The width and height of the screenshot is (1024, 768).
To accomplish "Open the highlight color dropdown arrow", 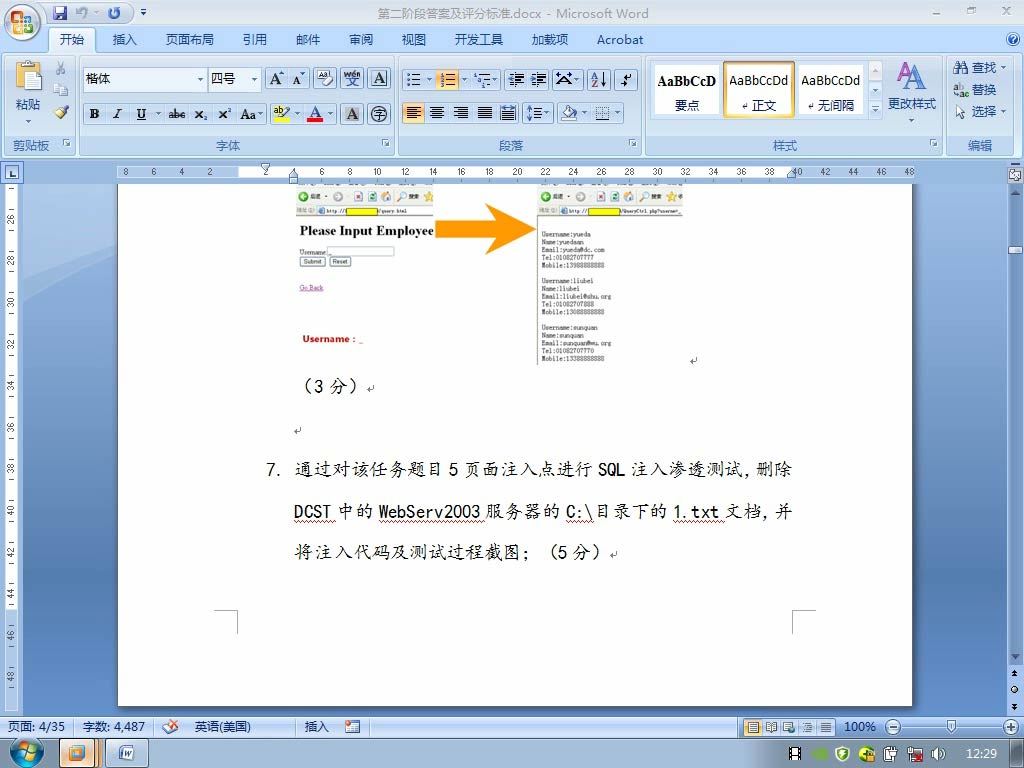I will tap(297, 114).
